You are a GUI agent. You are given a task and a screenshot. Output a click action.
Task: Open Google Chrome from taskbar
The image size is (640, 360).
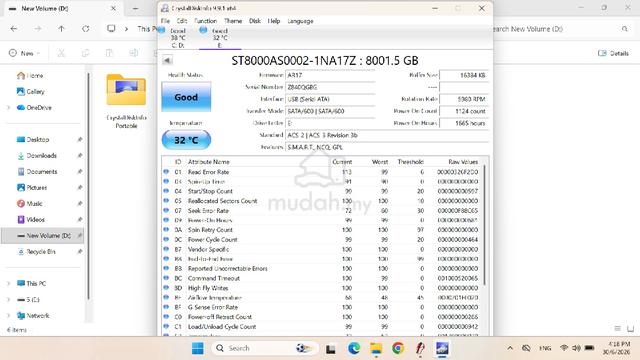click(x=398, y=348)
